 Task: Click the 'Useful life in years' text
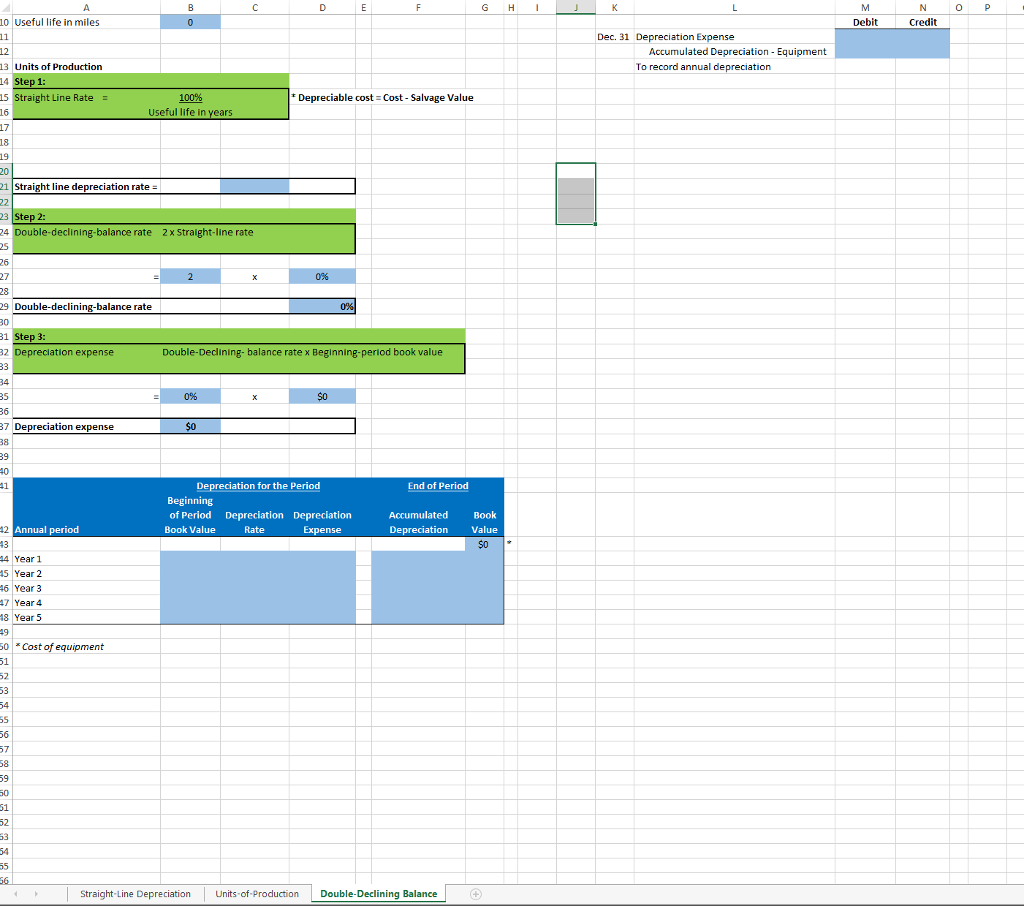190,112
